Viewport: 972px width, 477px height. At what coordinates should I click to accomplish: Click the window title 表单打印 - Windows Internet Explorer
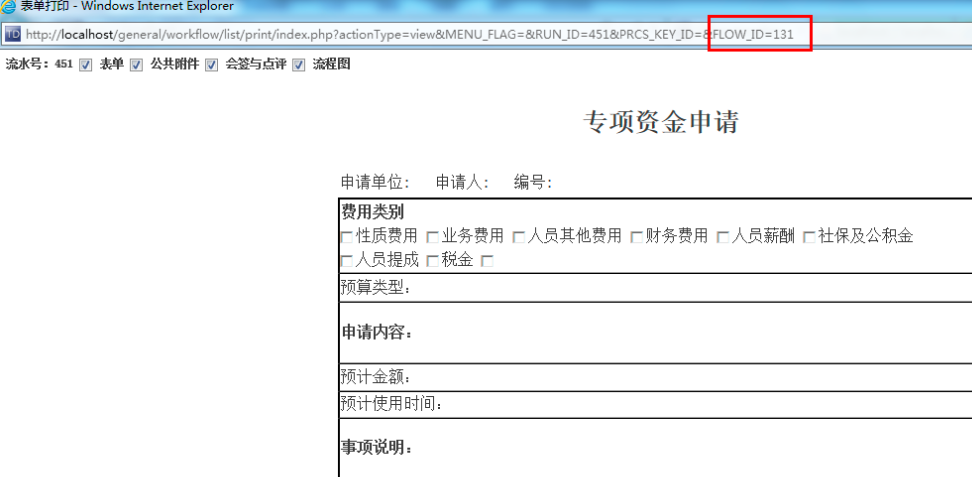coord(127,7)
